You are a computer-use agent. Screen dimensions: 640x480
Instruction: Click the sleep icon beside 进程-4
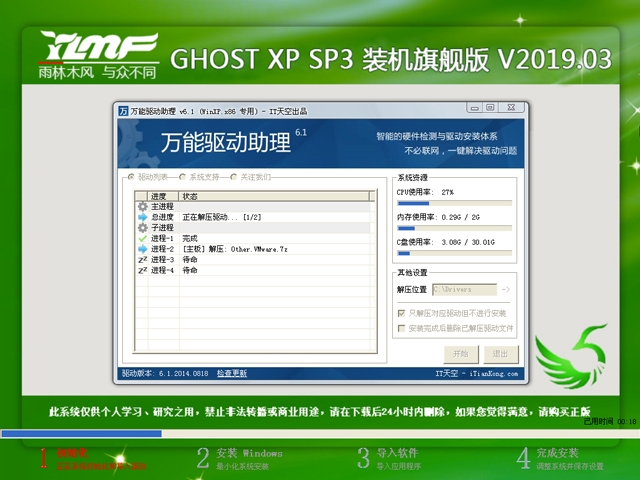142,270
